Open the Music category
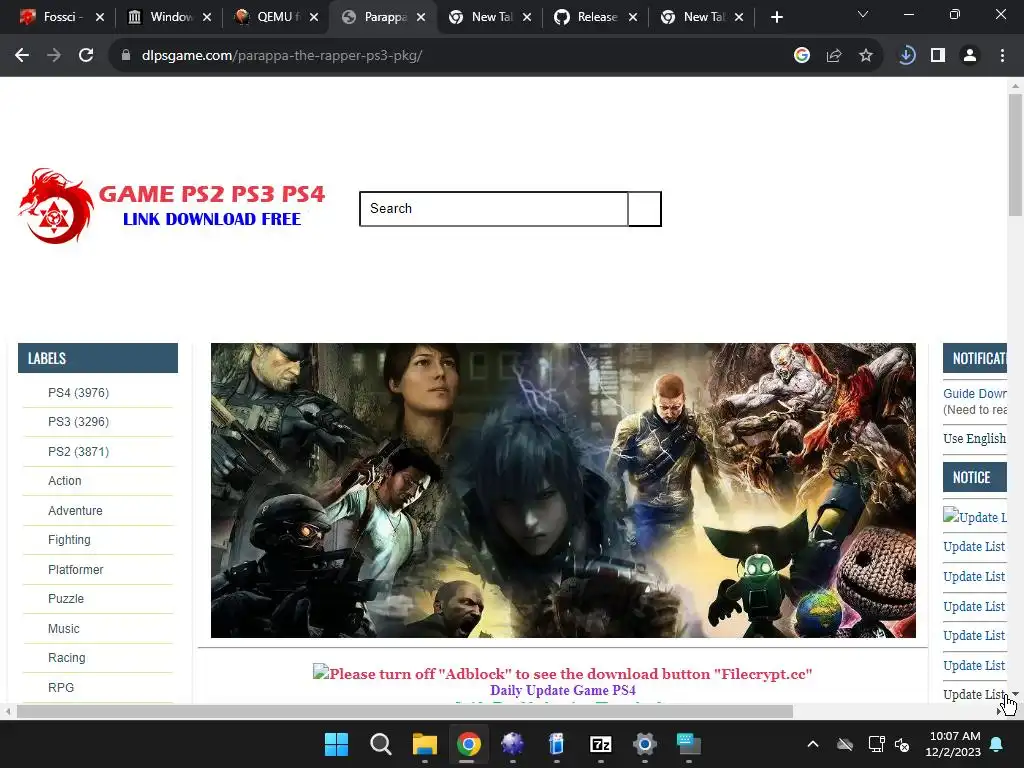This screenshot has width=1024, height=768. (63, 628)
